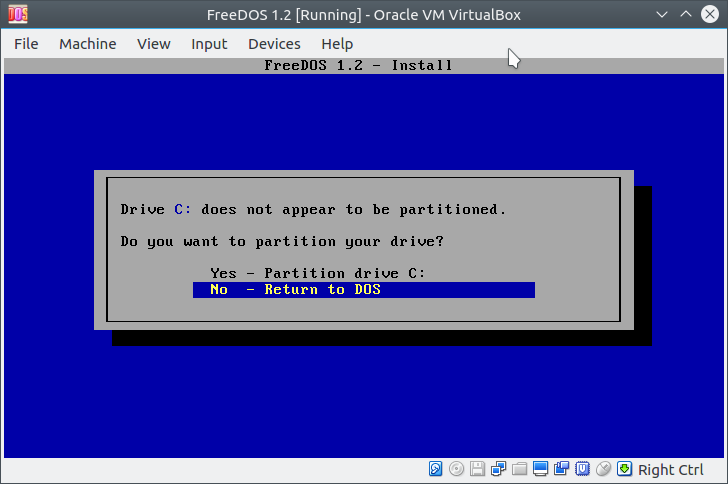Open the Help menu
The width and height of the screenshot is (728, 484).
[337, 44]
